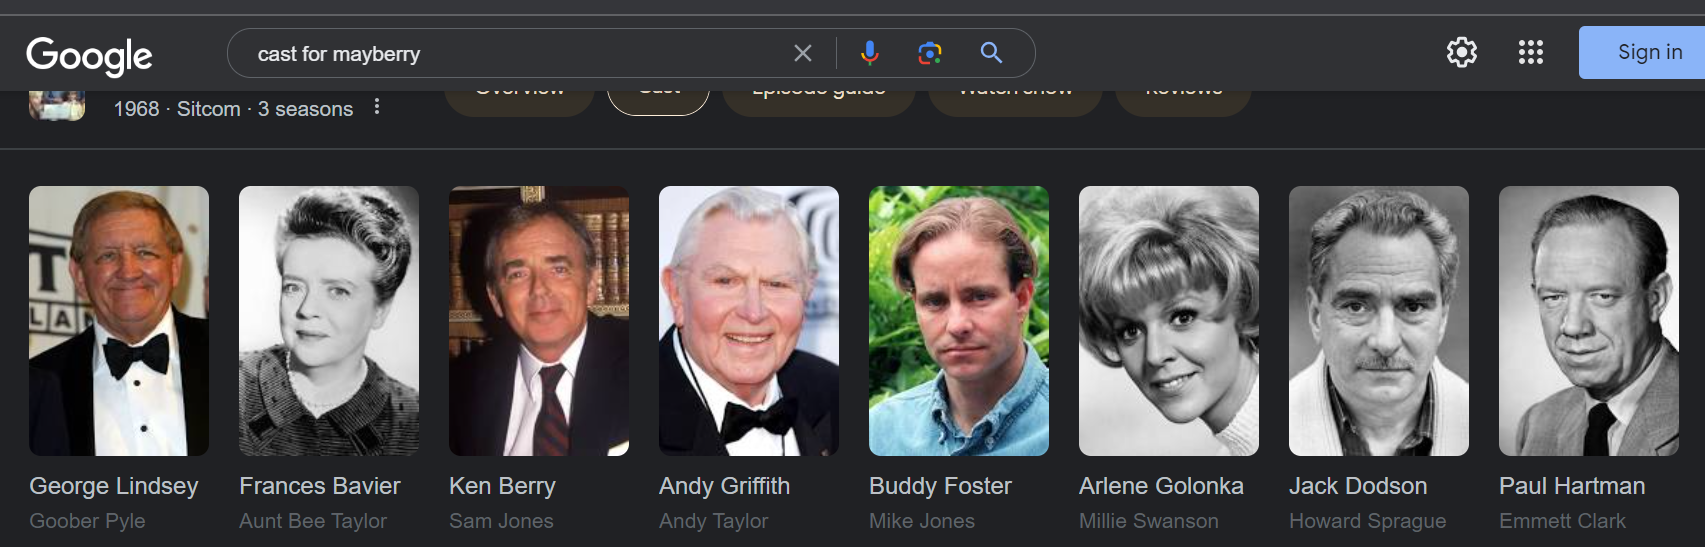Open Google settings gear icon
The height and width of the screenshot is (547, 1705).
click(1462, 52)
